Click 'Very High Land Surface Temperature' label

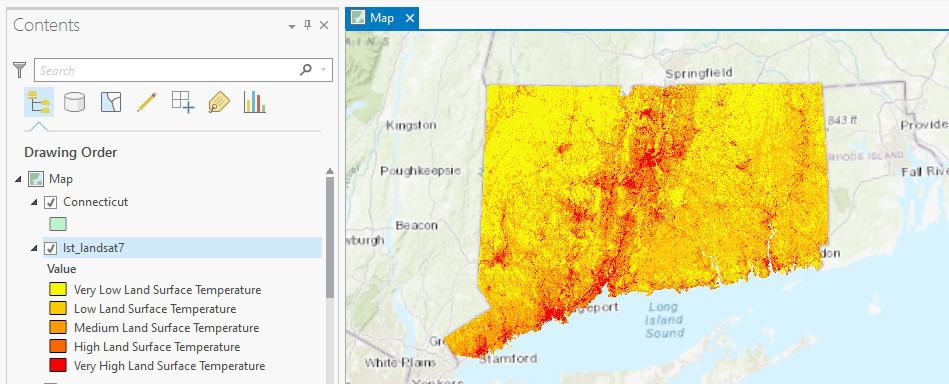169,366
